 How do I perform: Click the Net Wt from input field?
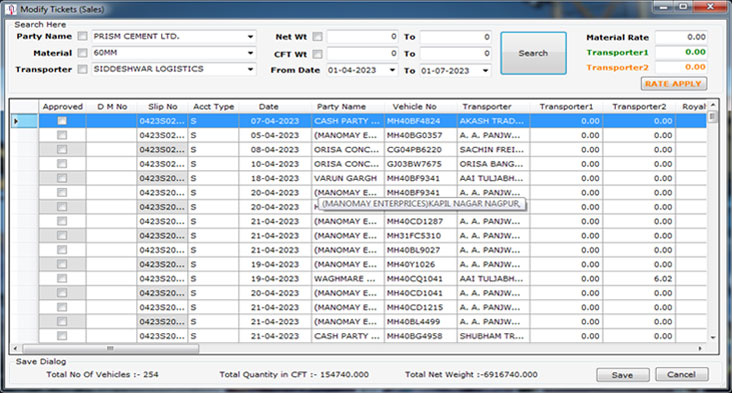[362, 36]
